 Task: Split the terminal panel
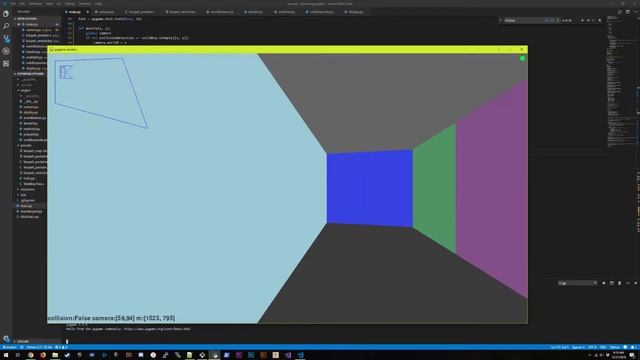click(611, 283)
